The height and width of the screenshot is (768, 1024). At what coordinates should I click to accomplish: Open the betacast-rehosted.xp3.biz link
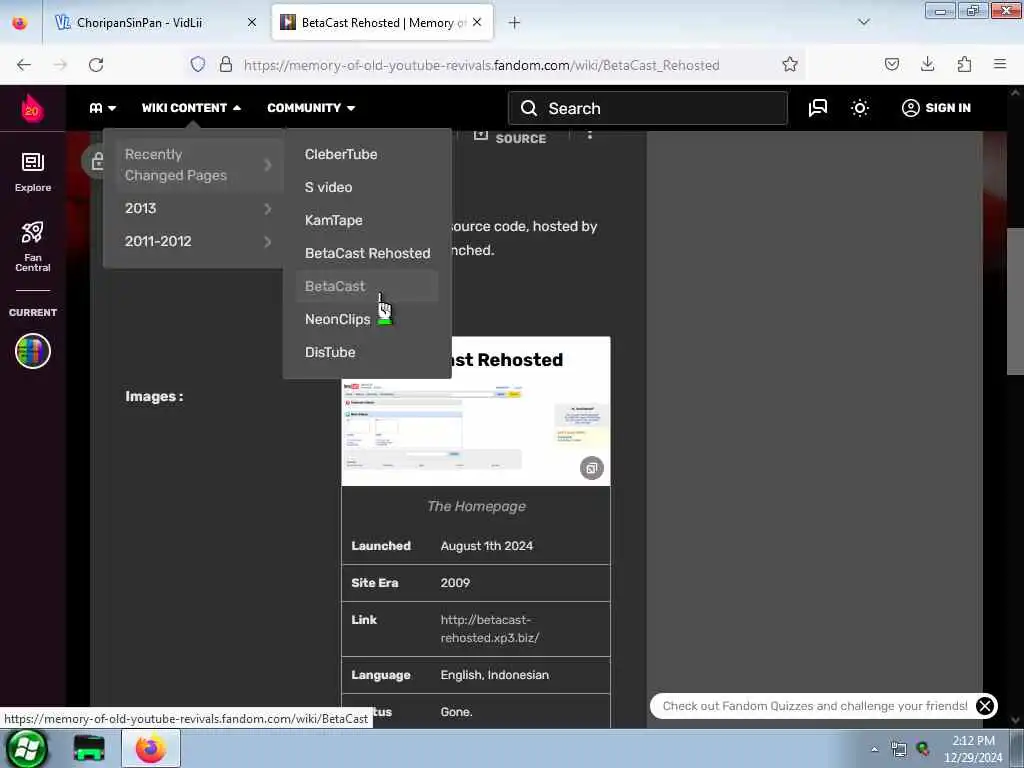pos(490,629)
